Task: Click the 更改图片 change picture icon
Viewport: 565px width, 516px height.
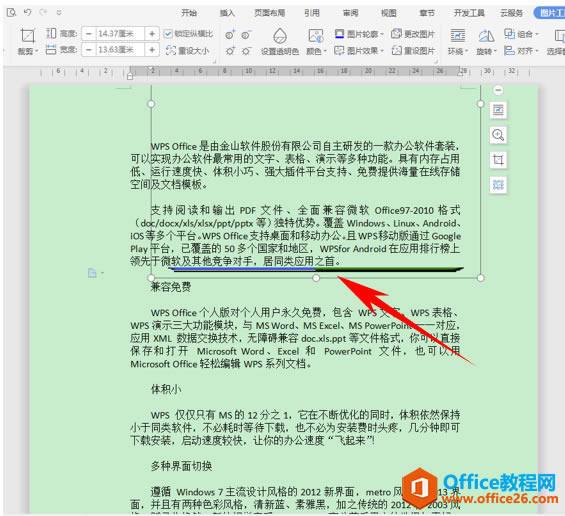Action: [x=413, y=34]
